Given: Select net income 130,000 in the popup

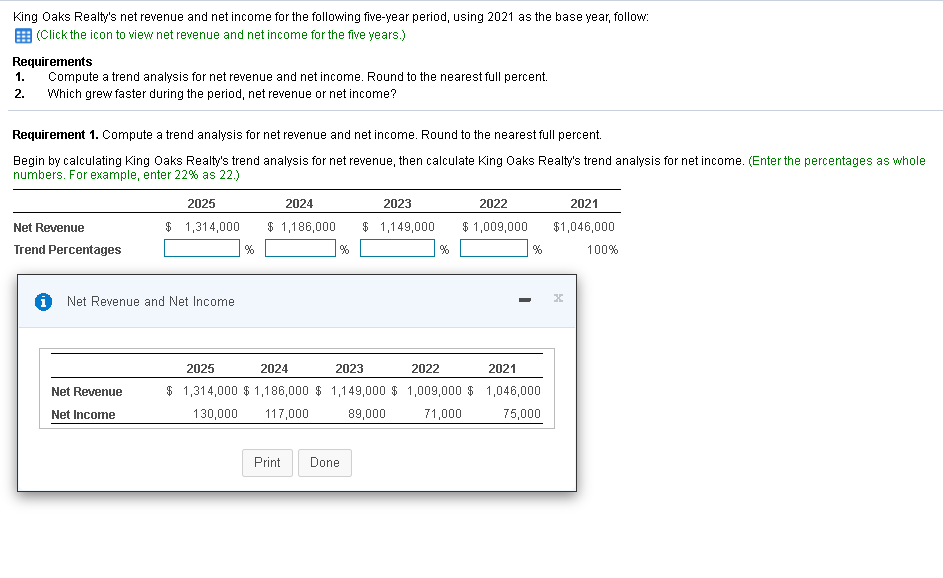Looking at the screenshot, I should 215,414.
